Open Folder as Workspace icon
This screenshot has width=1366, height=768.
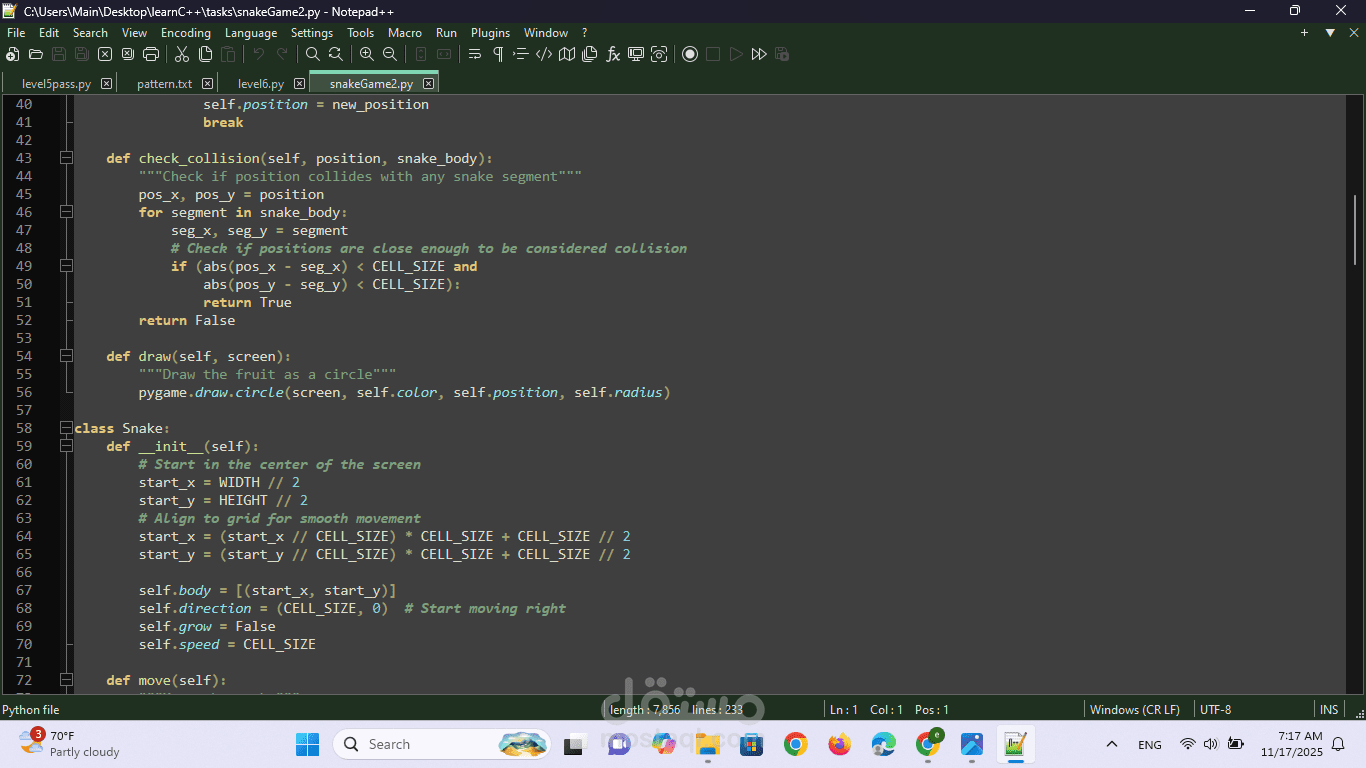coord(636,54)
